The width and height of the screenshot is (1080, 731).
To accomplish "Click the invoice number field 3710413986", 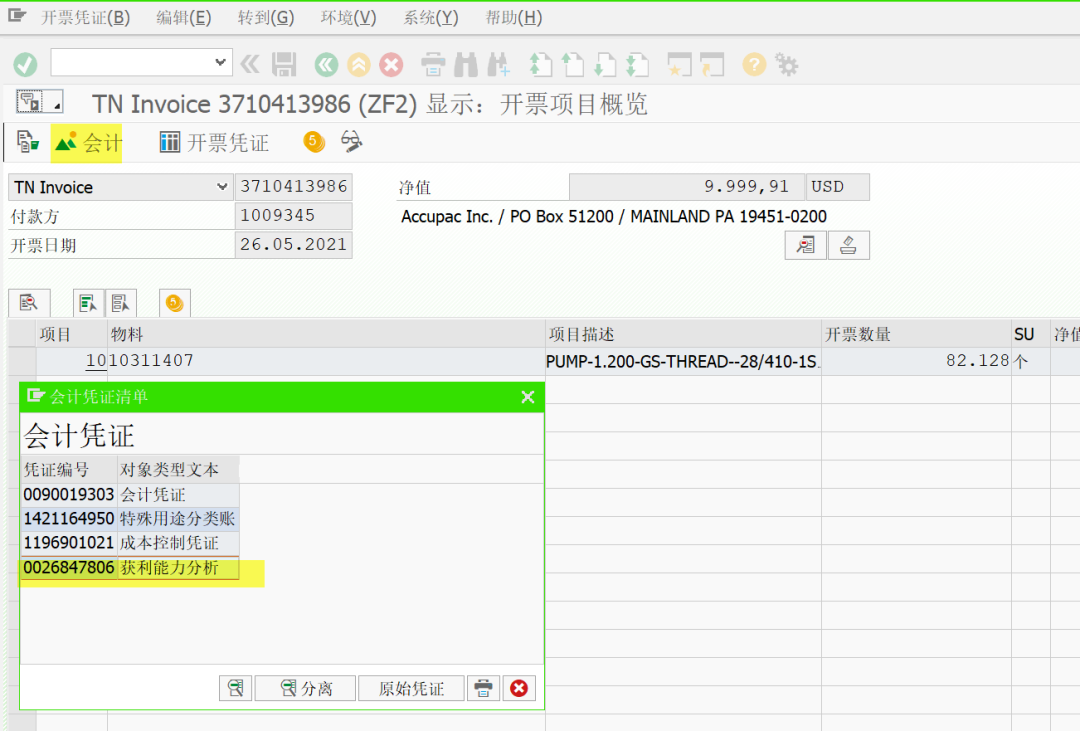I will click(x=293, y=187).
